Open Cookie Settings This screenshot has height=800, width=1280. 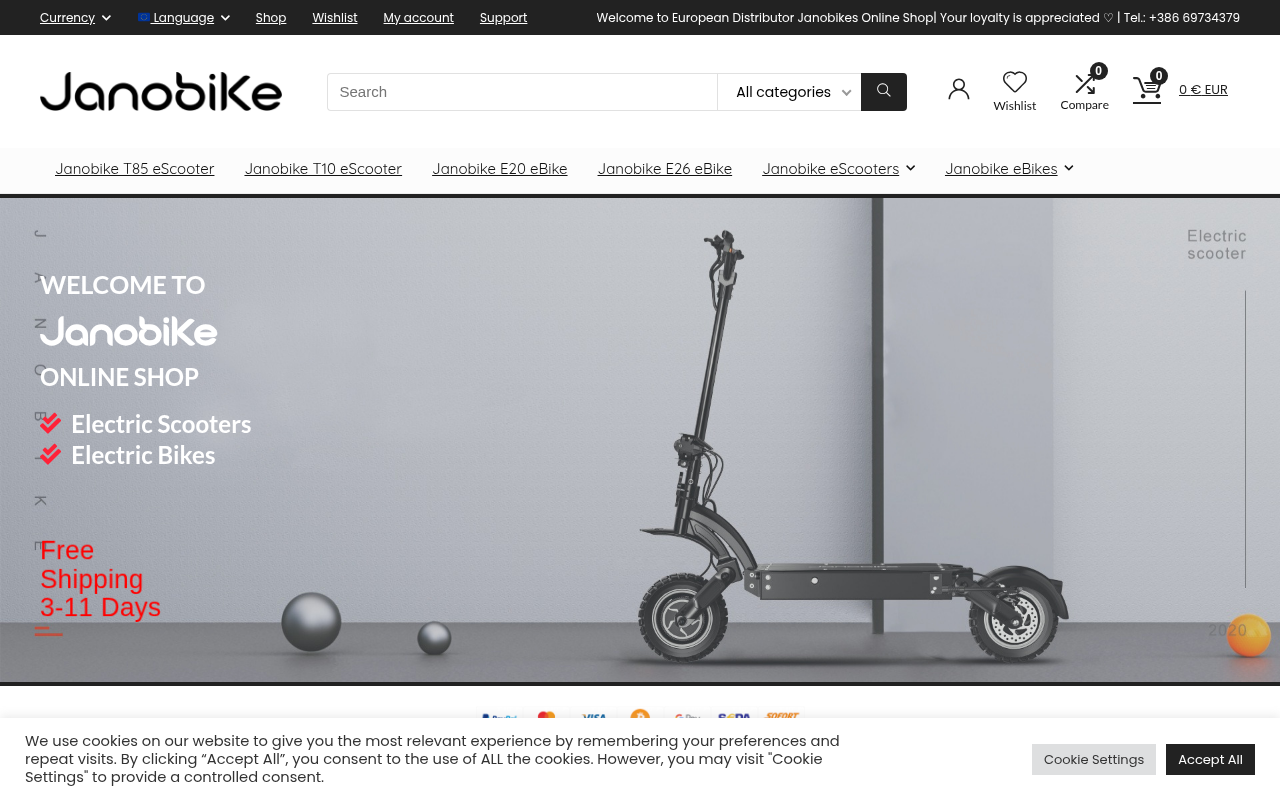point(1094,760)
